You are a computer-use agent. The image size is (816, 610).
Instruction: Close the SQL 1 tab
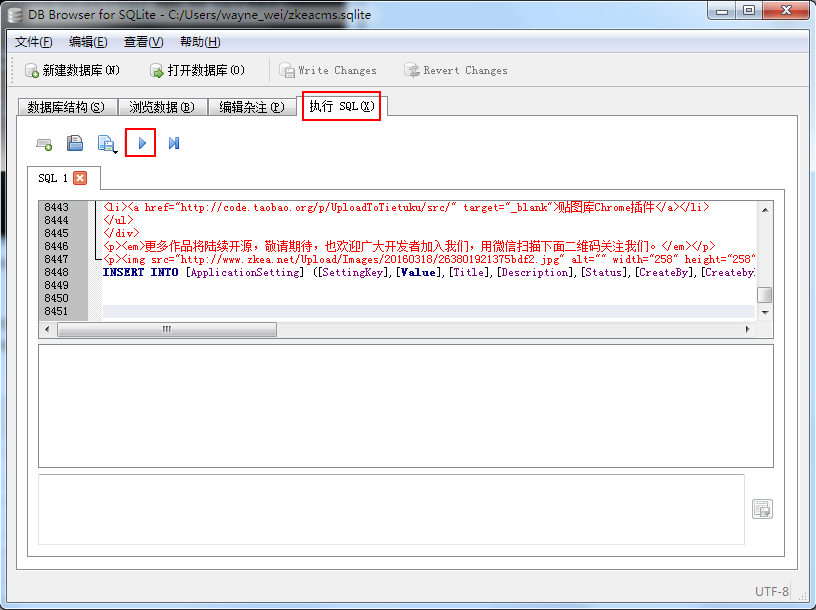point(80,178)
